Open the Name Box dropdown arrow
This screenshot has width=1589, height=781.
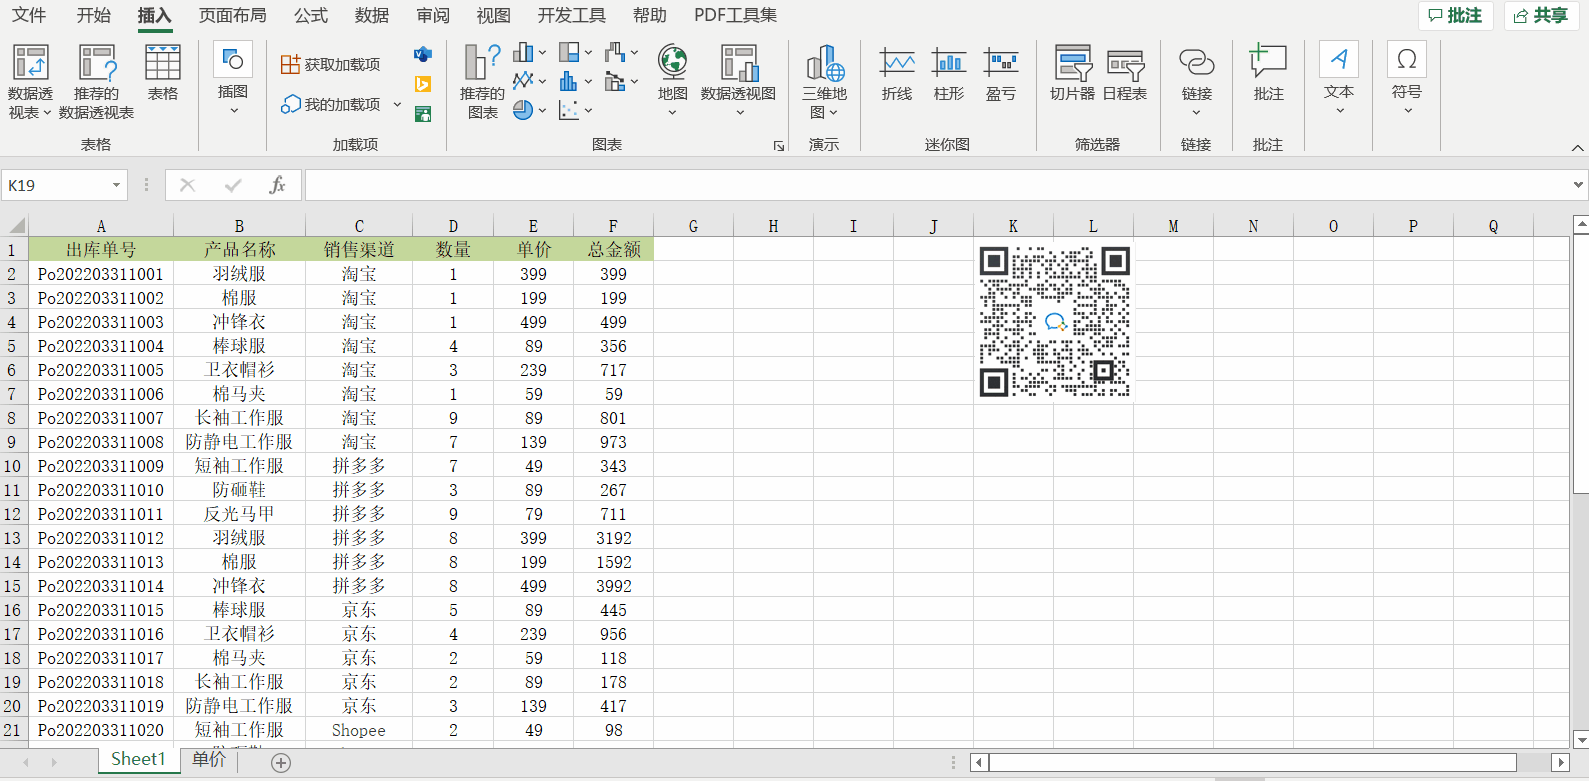pyautogui.click(x=116, y=185)
